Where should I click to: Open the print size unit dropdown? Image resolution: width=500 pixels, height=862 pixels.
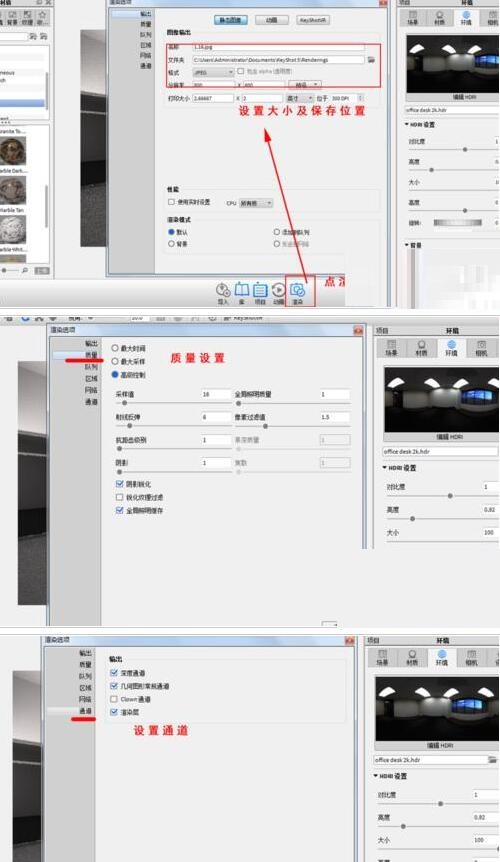(x=299, y=98)
